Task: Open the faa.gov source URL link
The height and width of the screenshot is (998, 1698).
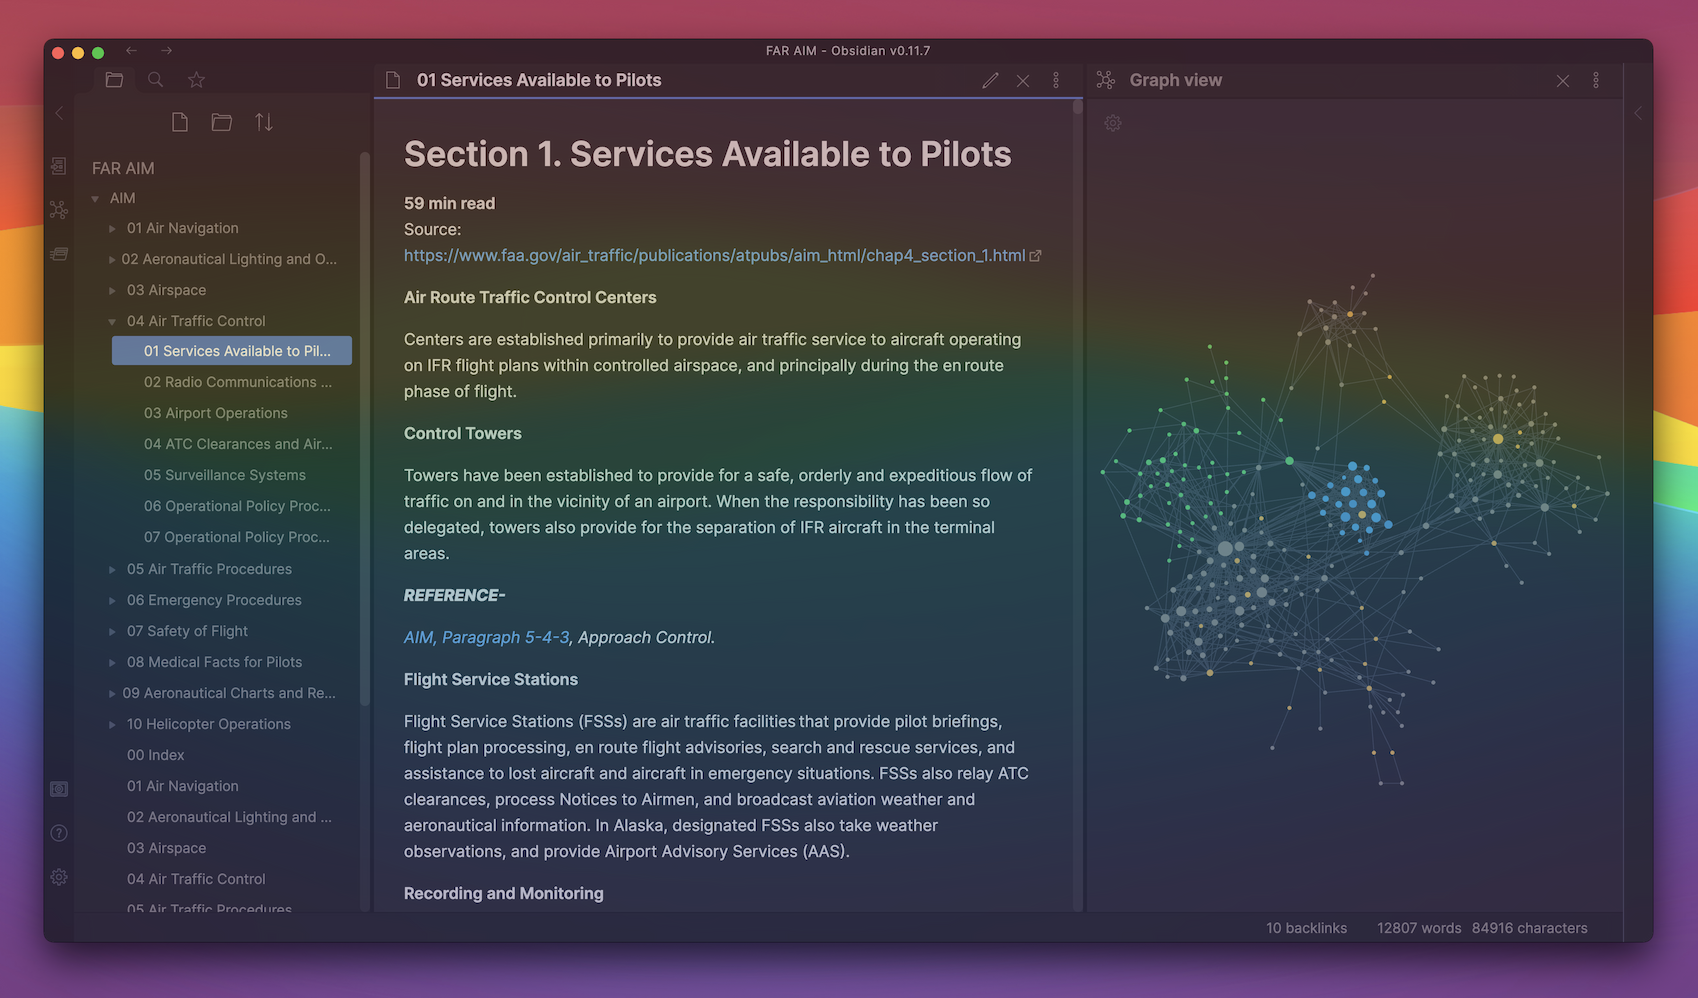Action: (x=714, y=256)
